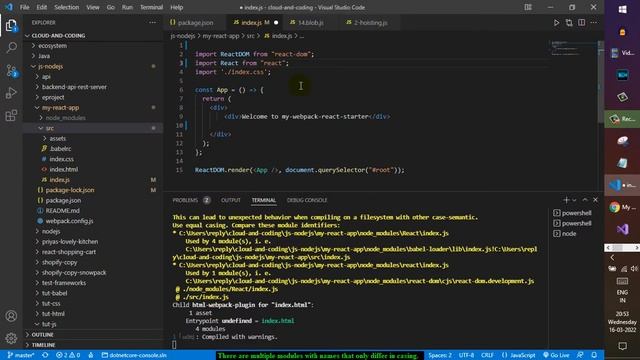Screen dimensions: 640x360
Task: Close the terminal panel
Action: (x=595, y=200)
